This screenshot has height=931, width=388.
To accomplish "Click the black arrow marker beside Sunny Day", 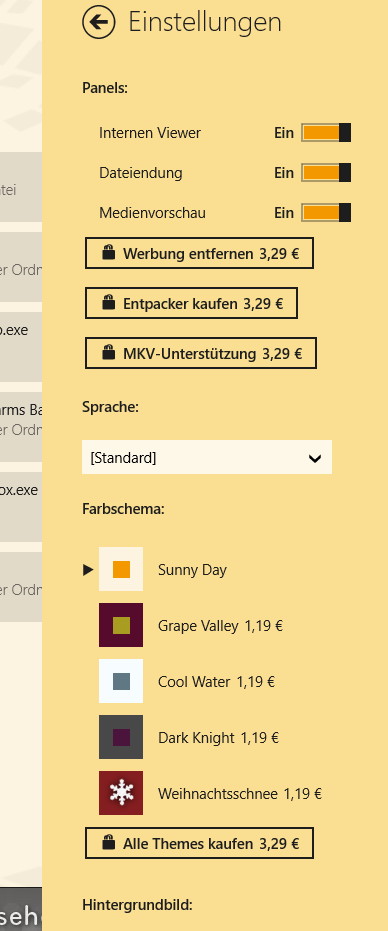I will [x=88, y=570].
